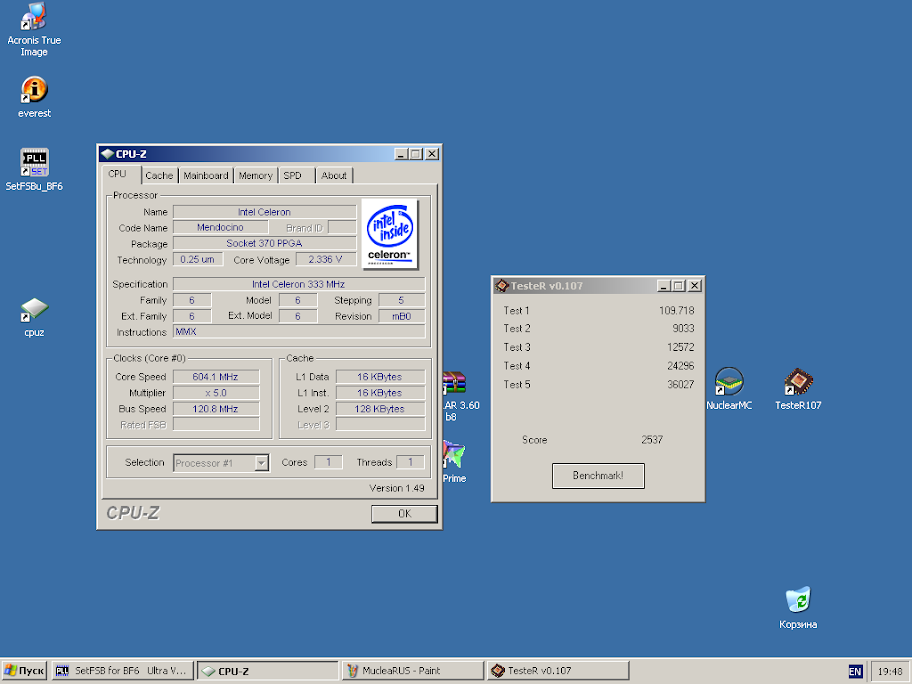
Task: Select the cpuz desktop shortcut
Action: point(34,317)
